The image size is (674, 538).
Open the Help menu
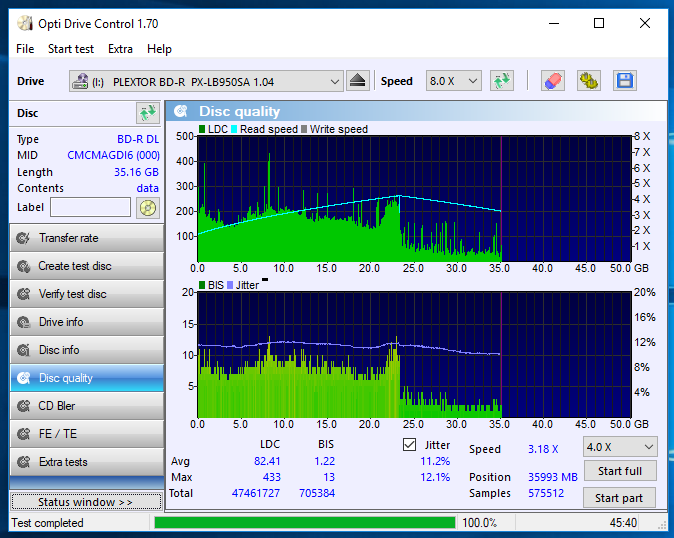pyautogui.click(x=159, y=49)
